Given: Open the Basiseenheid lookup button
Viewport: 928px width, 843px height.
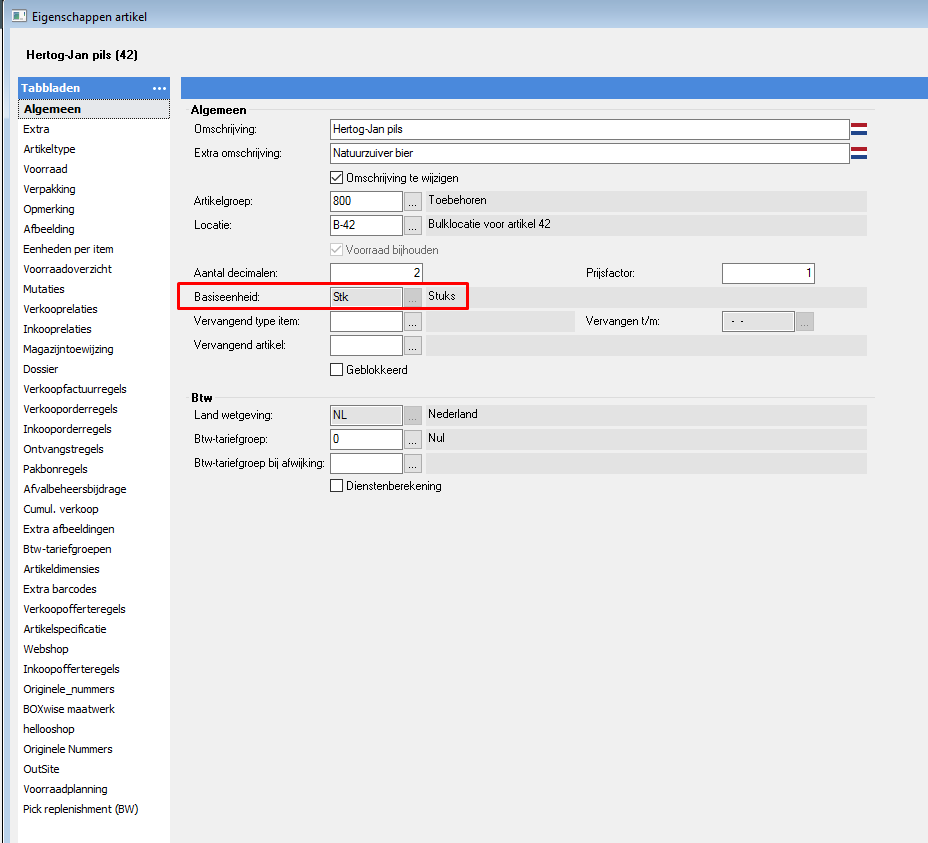Looking at the screenshot, I should tap(413, 297).
